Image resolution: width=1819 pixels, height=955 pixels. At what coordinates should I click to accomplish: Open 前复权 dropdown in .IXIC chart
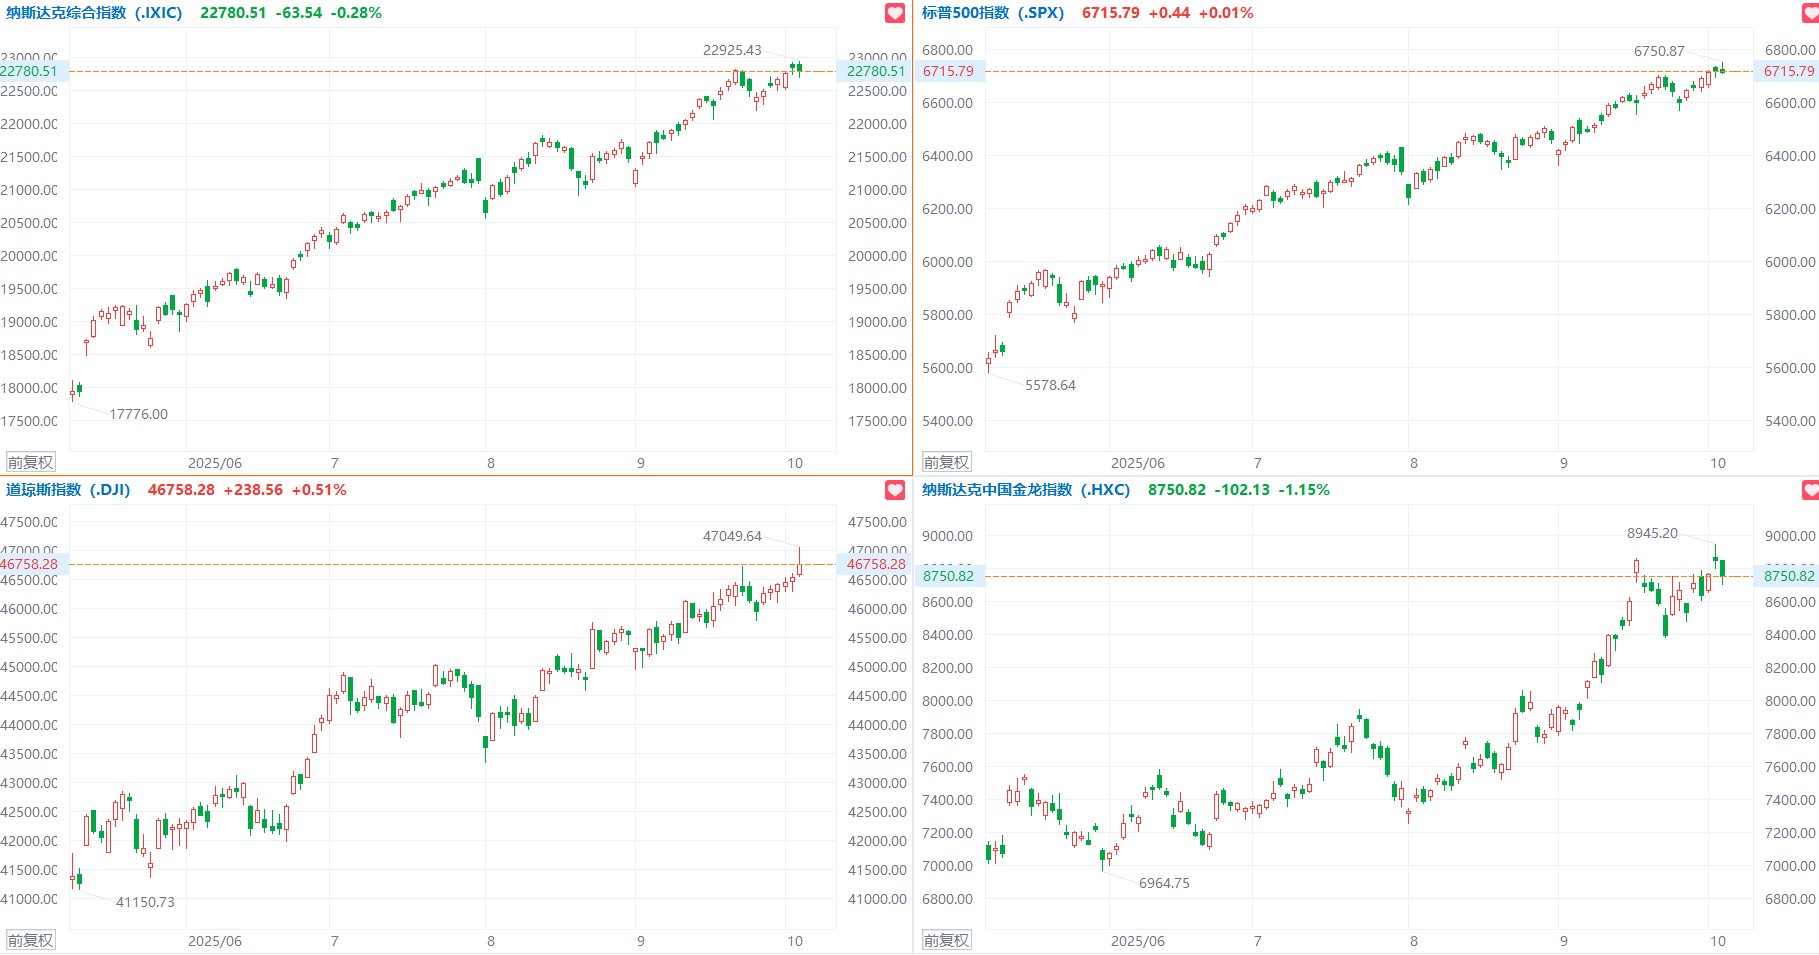(30, 463)
